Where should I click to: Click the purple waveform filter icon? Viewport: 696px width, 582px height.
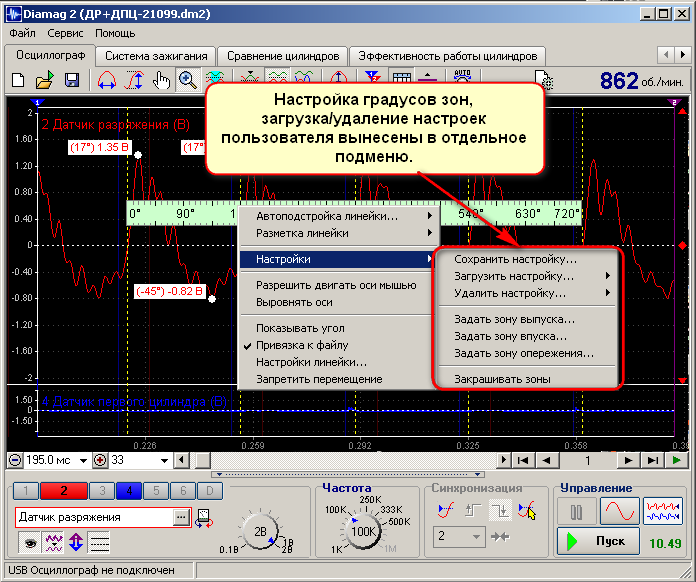pyautogui.click(x=54, y=542)
